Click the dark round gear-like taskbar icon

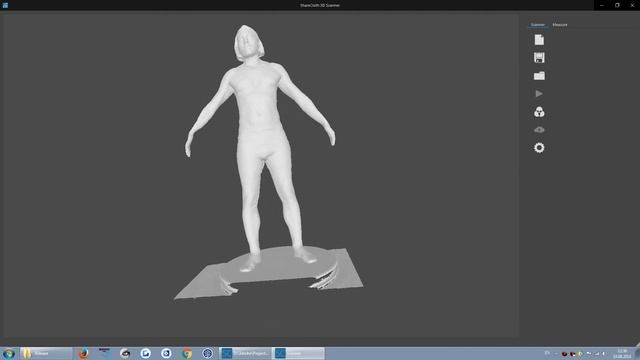[x=207, y=353]
